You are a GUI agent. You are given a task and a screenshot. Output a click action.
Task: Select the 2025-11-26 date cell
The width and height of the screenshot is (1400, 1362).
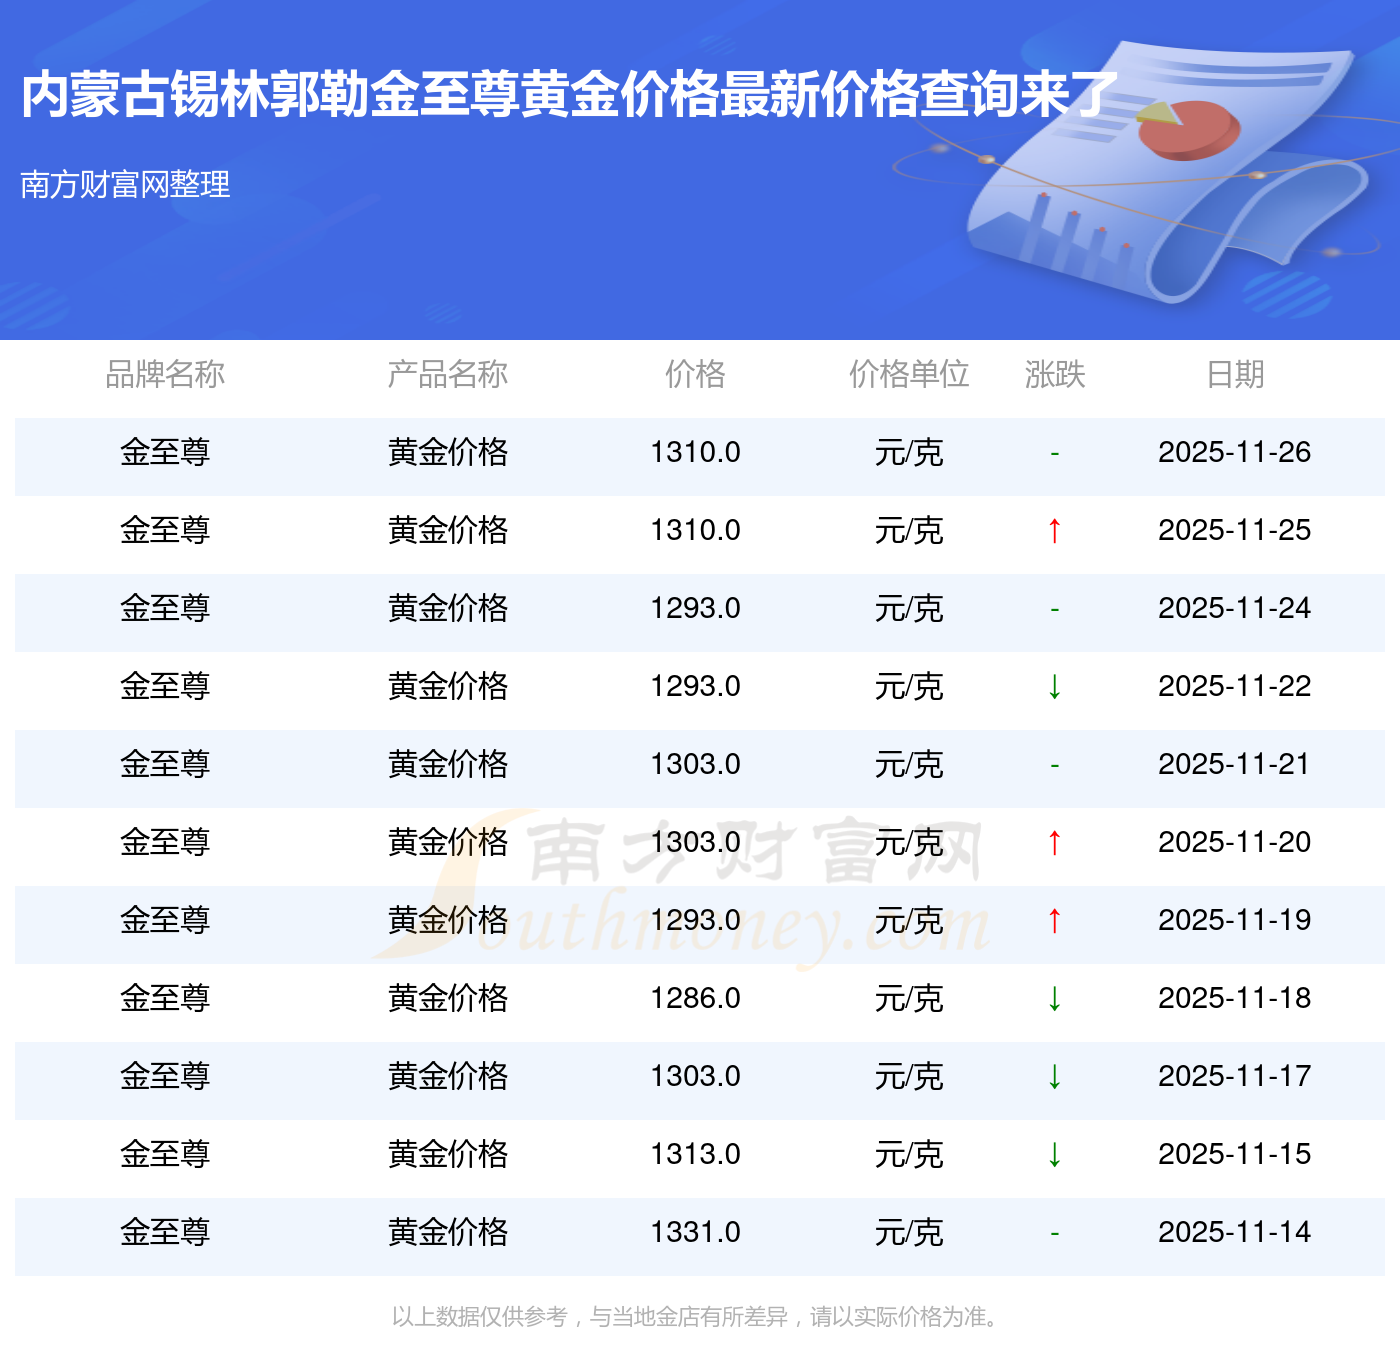coord(1234,453)
